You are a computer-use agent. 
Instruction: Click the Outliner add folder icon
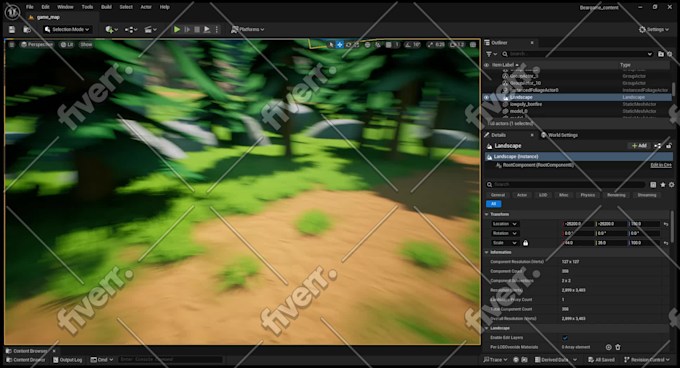[x=661, y=54]
